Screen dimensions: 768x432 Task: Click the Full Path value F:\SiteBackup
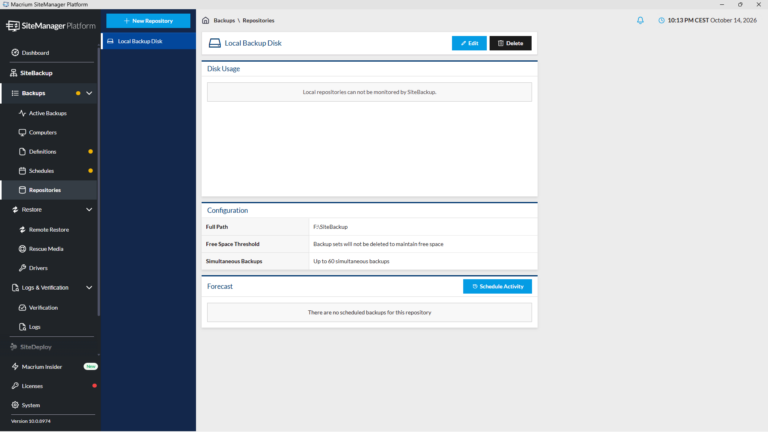point(331,227)
